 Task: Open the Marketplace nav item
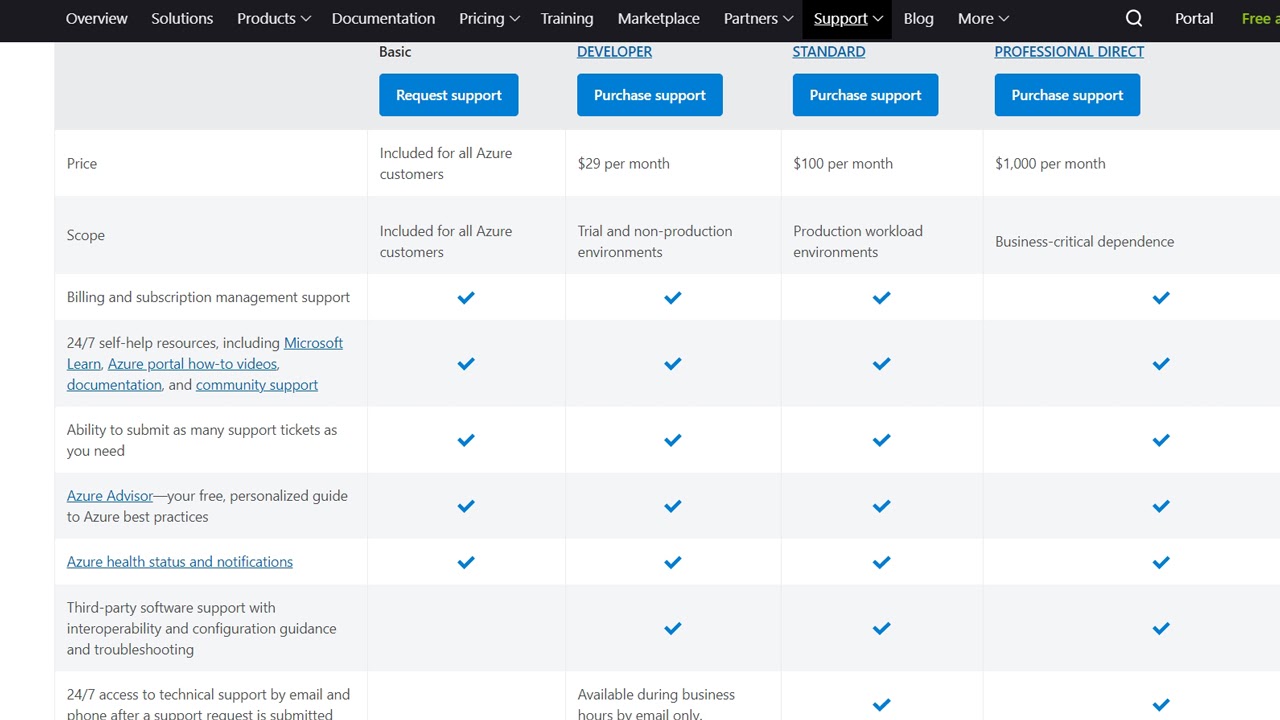click(659, 18)
